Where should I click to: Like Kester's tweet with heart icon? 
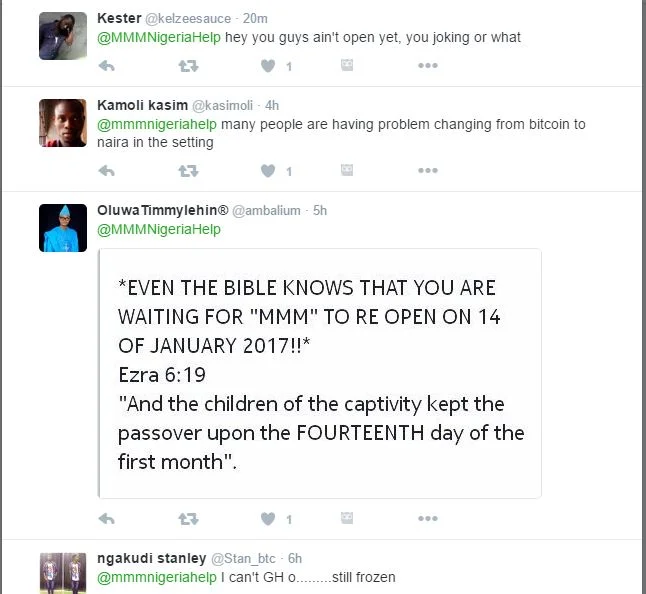pos(268,66)
